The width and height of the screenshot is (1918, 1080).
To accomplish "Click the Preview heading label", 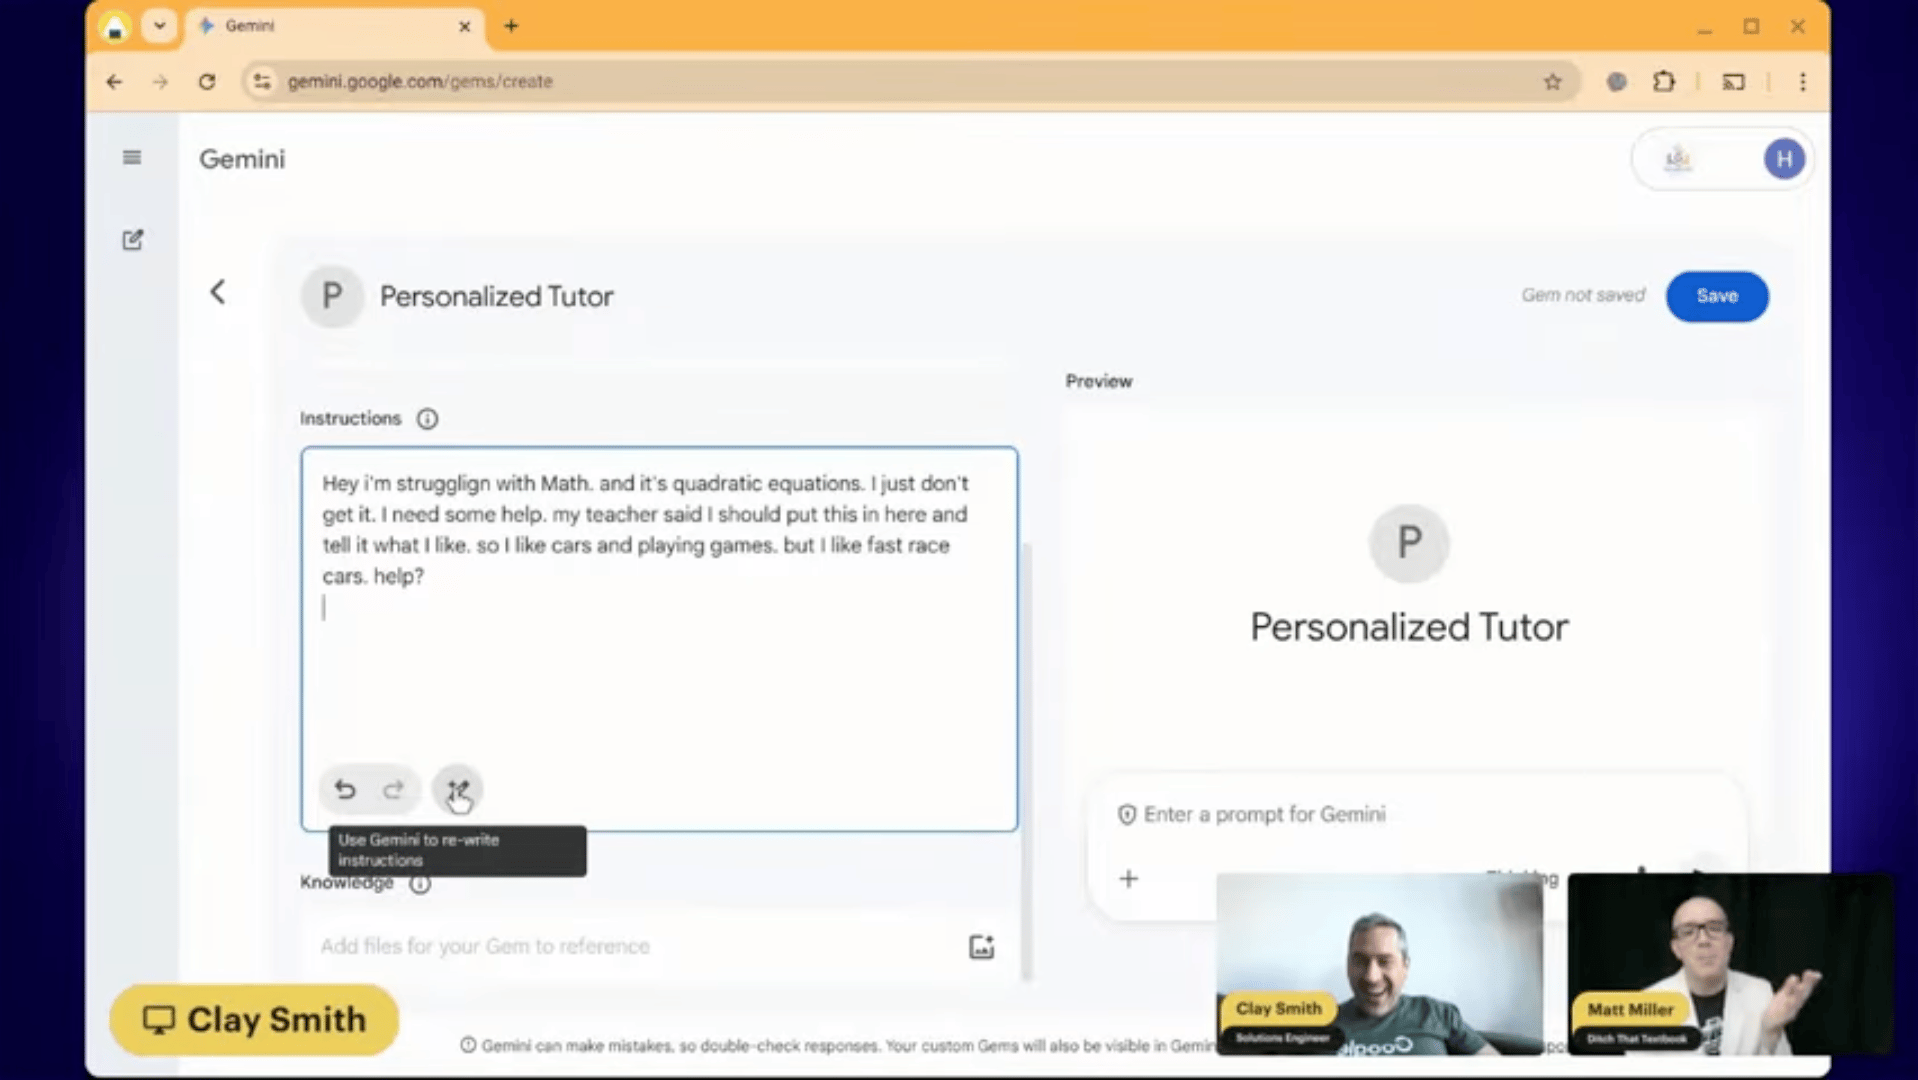I will click(x=1099, y=382).
